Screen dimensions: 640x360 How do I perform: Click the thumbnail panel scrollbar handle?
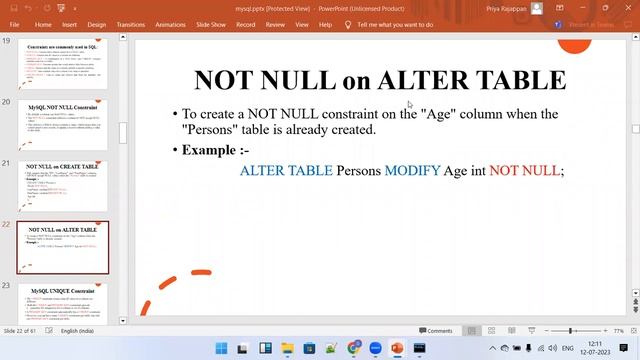(123, 133)
